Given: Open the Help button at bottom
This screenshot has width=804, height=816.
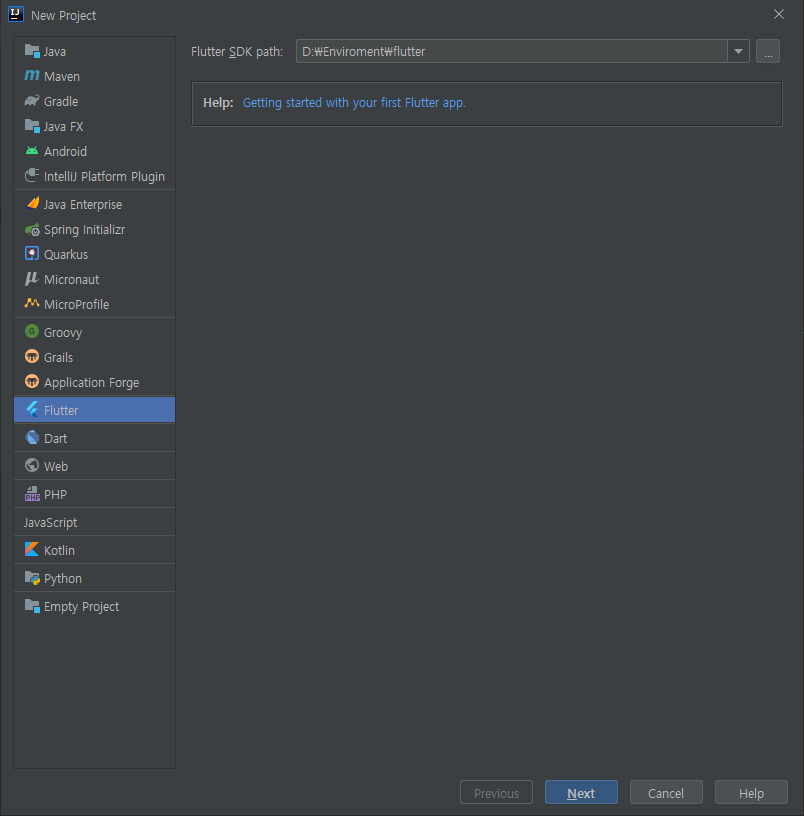Looking at the screenshot, I should [x=751, y=793].
